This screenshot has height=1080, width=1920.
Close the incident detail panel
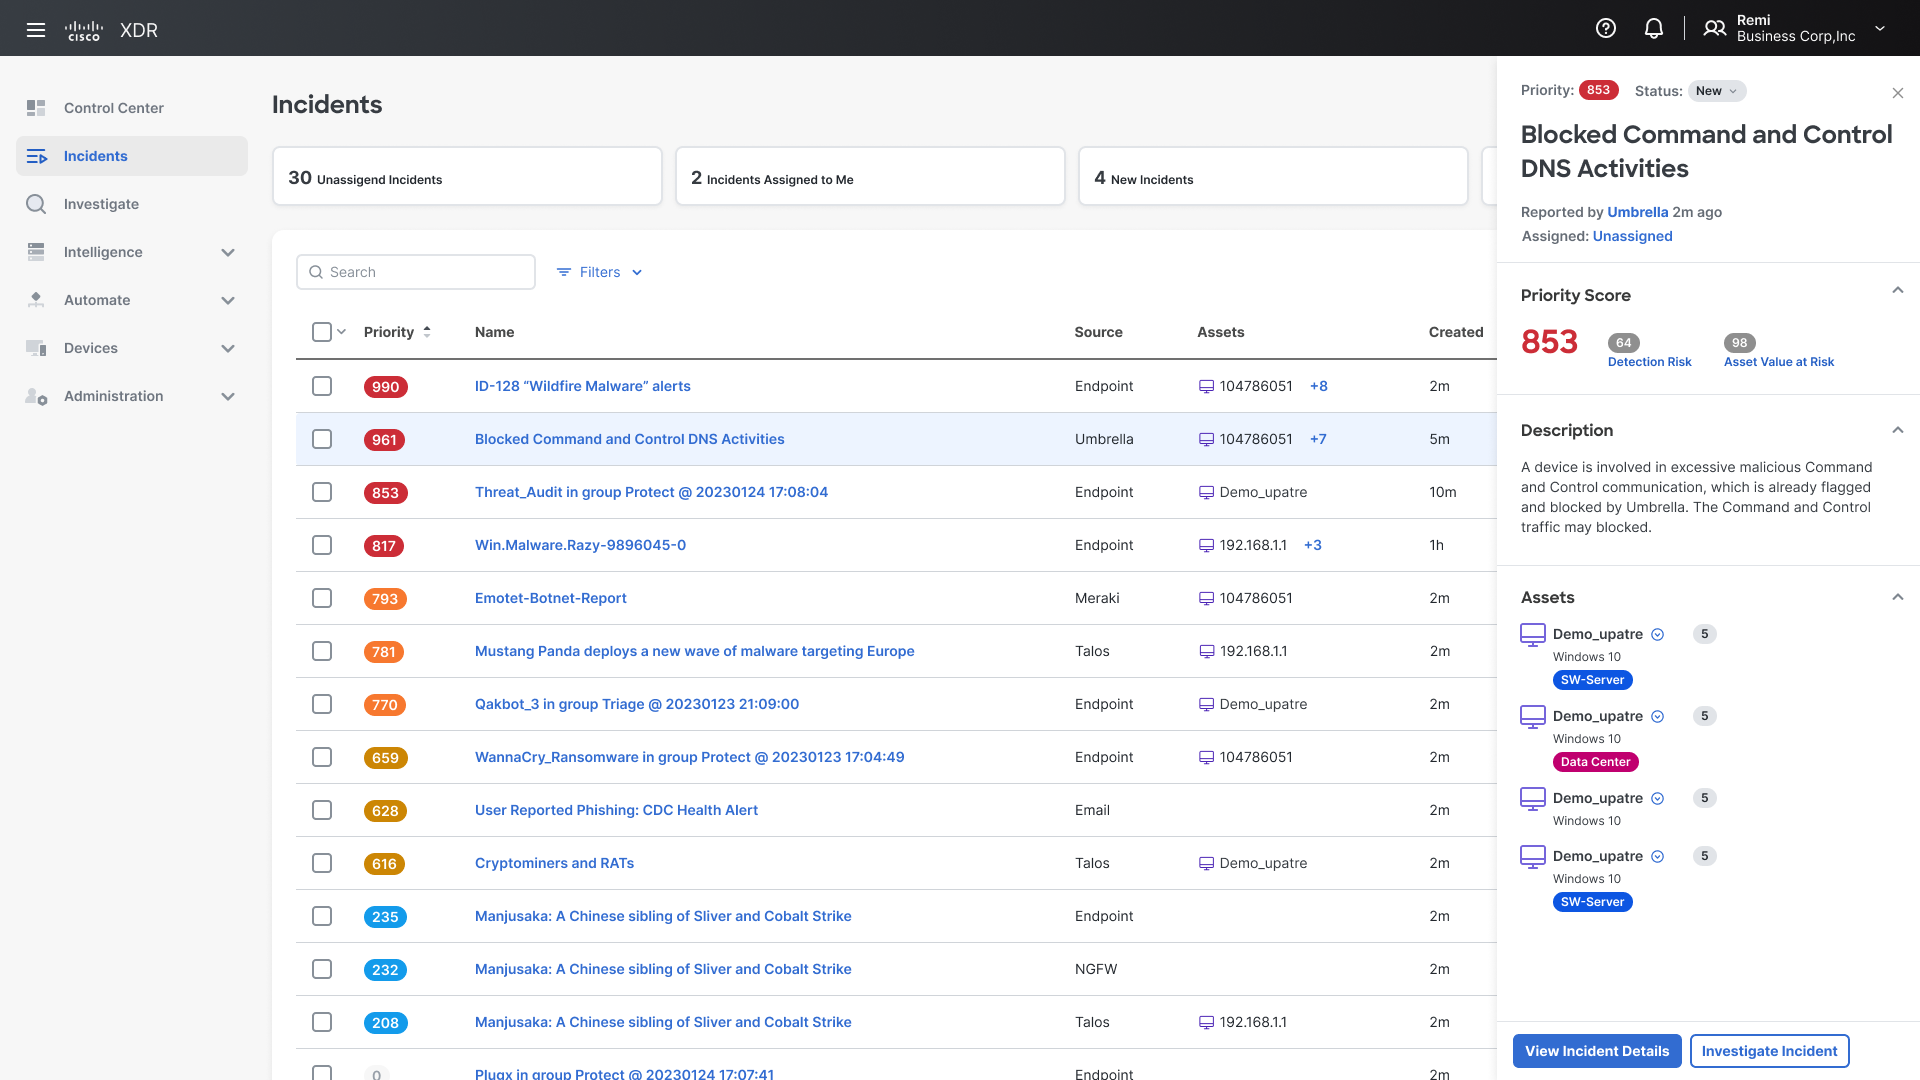(x=1898, y=93)
